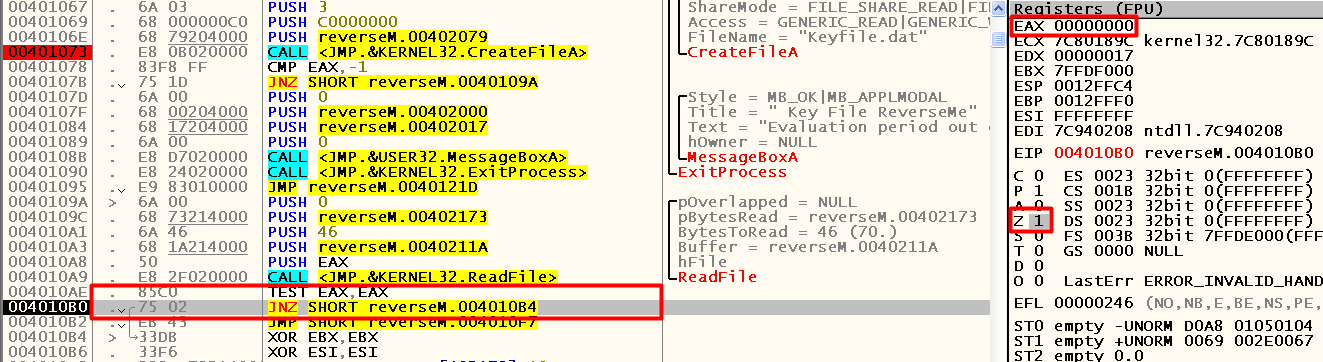This screenshot has width=1323, height=362.
Task: Select JMP SHORT reverseM.004010F7 instruction
Action: click(403, 322)
